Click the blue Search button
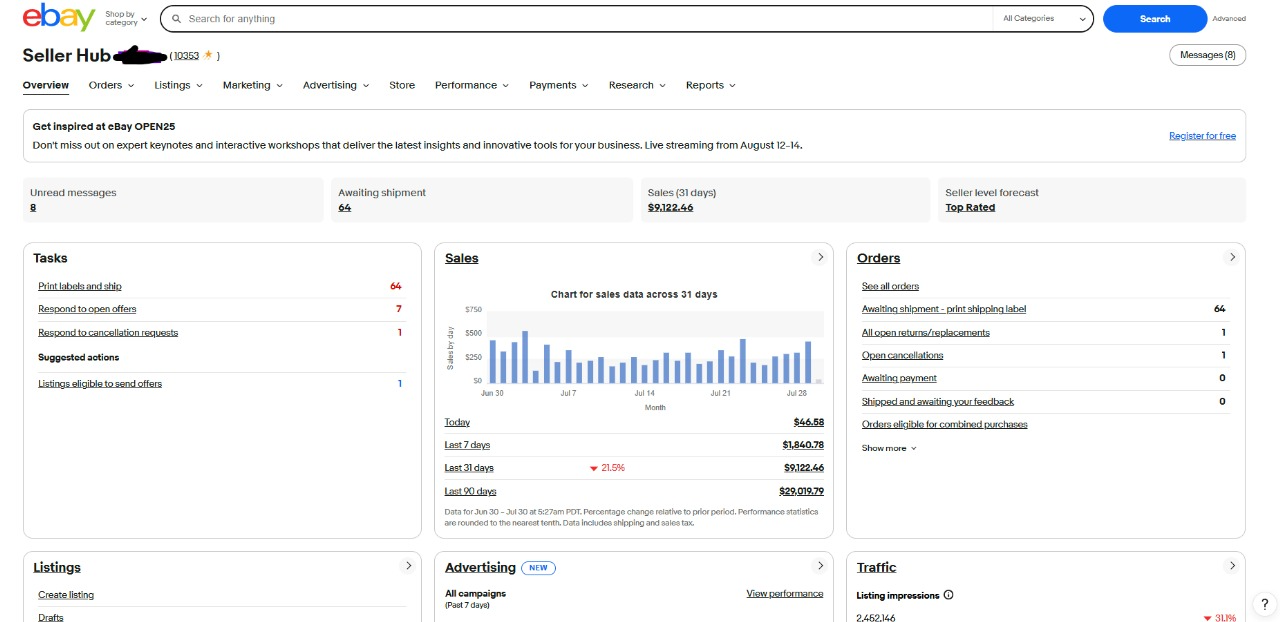Screen dimensions: 1280x622 click(1155, 19)
